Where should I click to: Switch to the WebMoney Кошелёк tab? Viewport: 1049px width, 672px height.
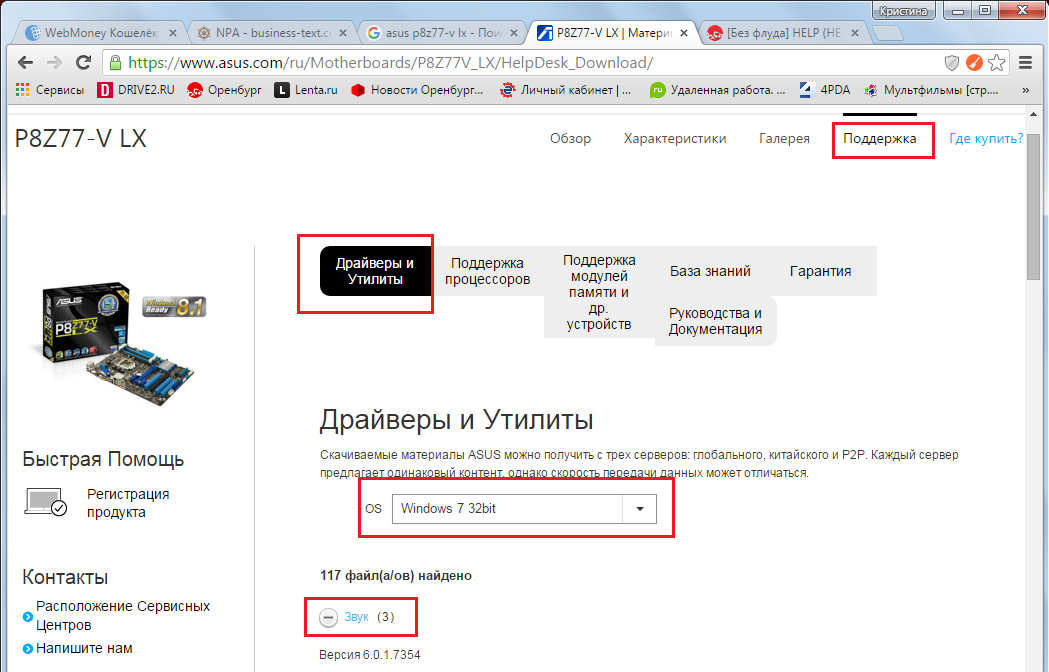coord(100,33)
